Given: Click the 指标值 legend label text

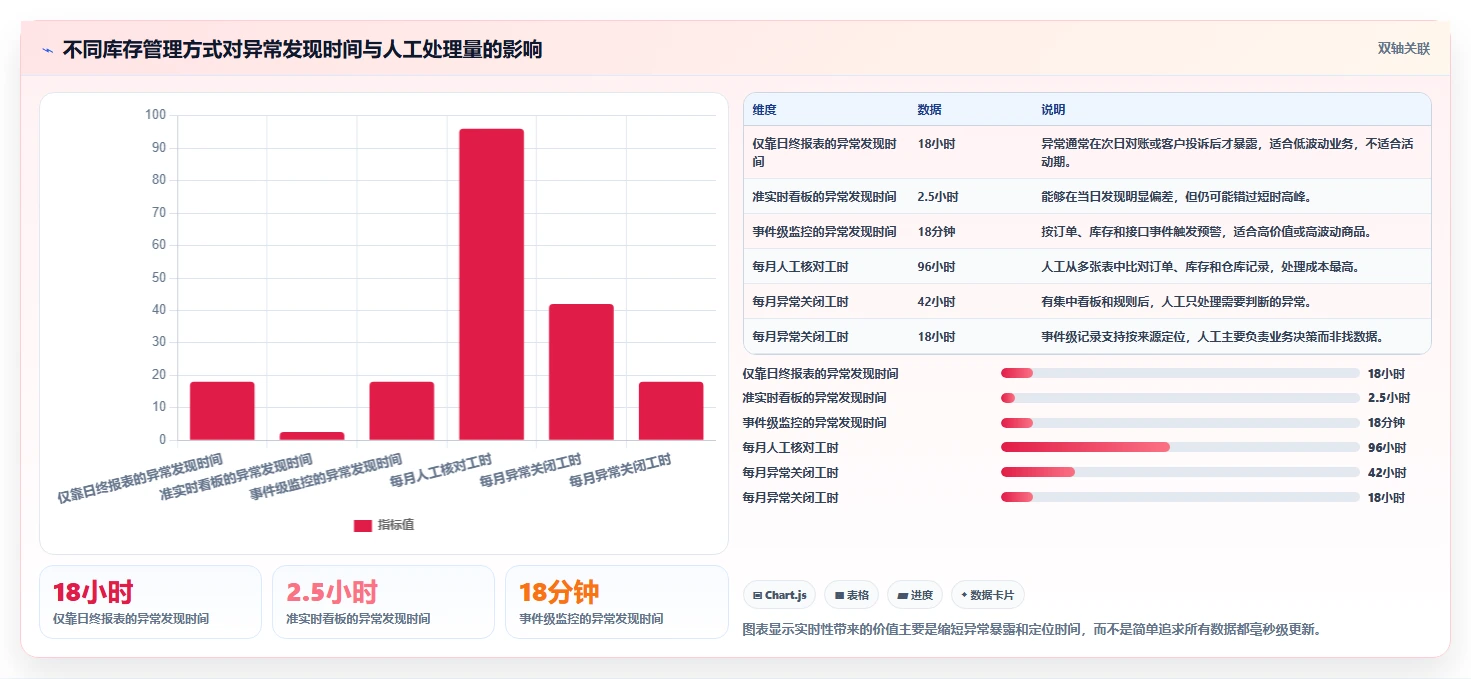Looking at the screenshot, I should point(396,525).
